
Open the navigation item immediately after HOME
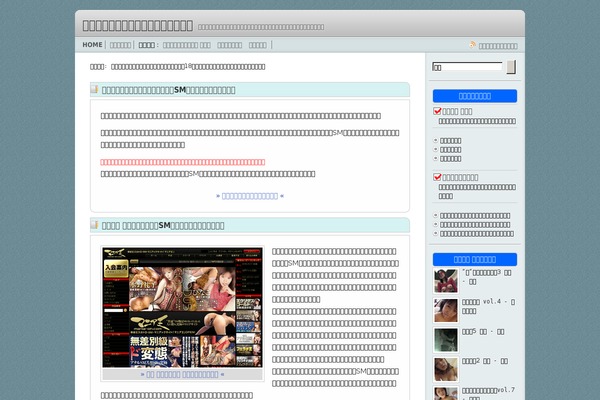click(x=120, y=45)
